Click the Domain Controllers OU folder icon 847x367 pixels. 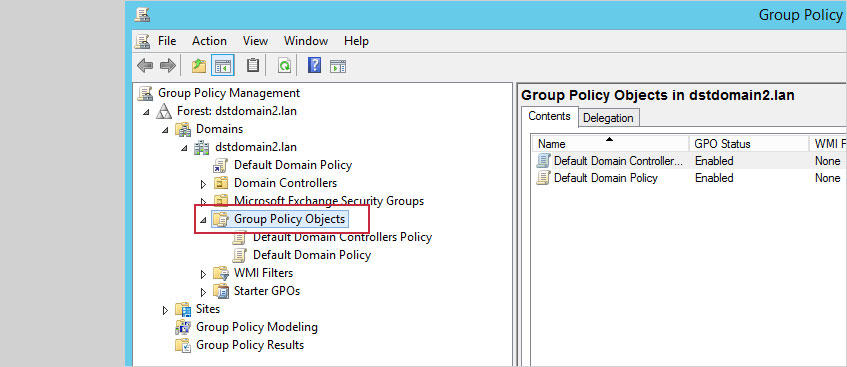220,183
